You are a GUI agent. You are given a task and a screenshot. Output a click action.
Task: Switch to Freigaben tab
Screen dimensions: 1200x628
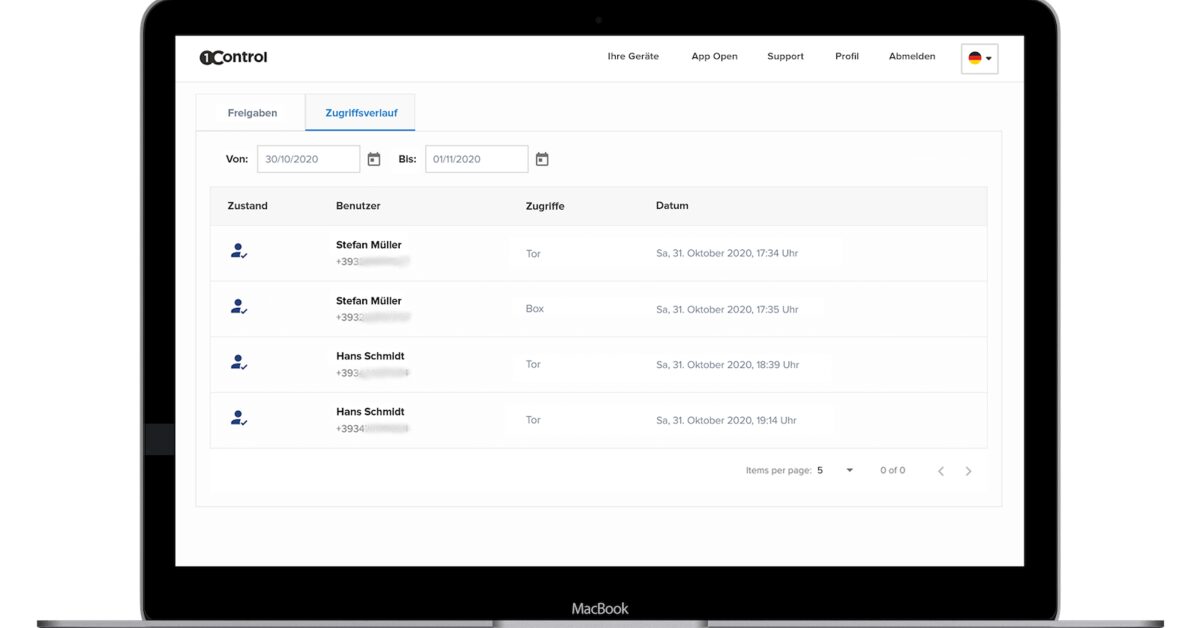click(x=252, y=113)
